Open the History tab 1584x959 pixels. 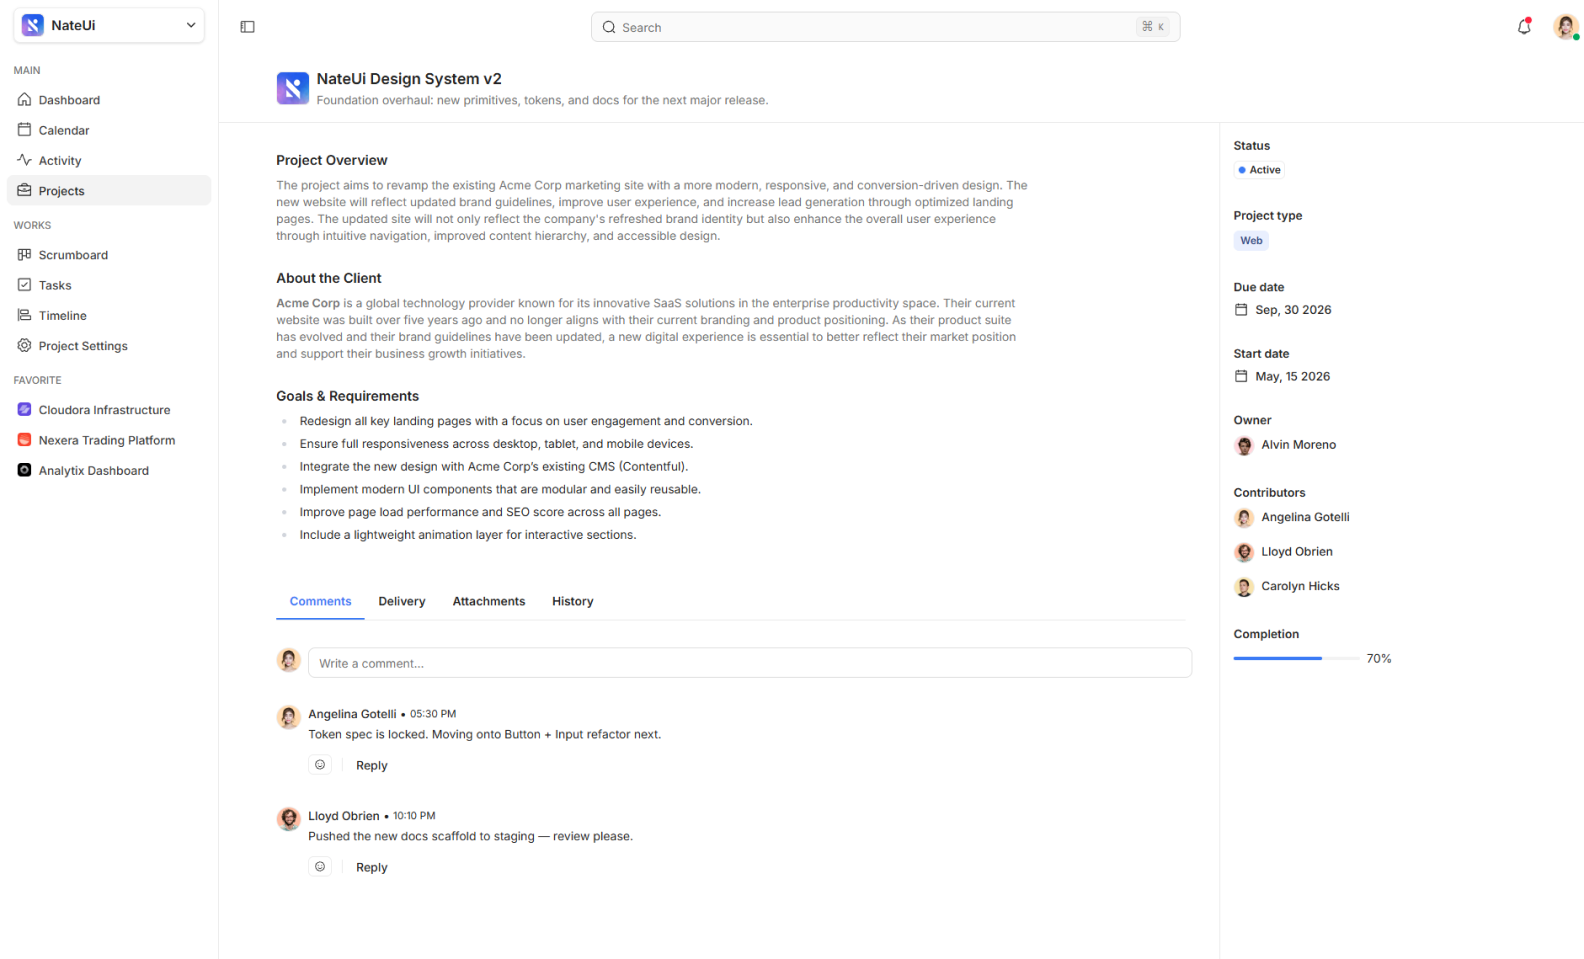click(573, 602)
